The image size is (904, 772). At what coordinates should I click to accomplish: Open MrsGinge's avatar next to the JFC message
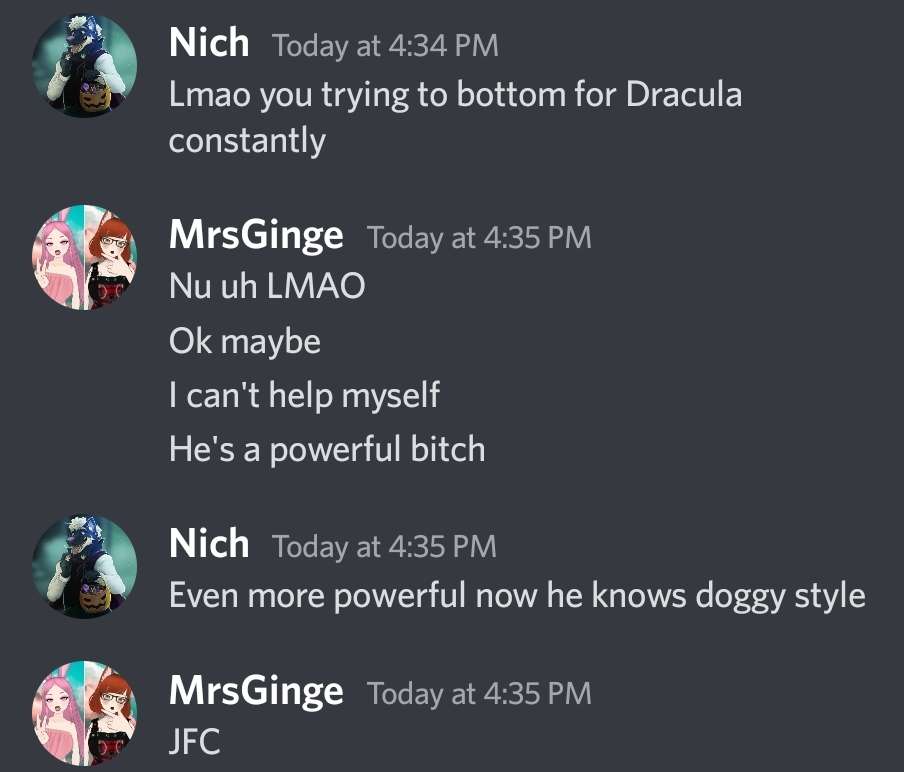(x=84, y=713)
